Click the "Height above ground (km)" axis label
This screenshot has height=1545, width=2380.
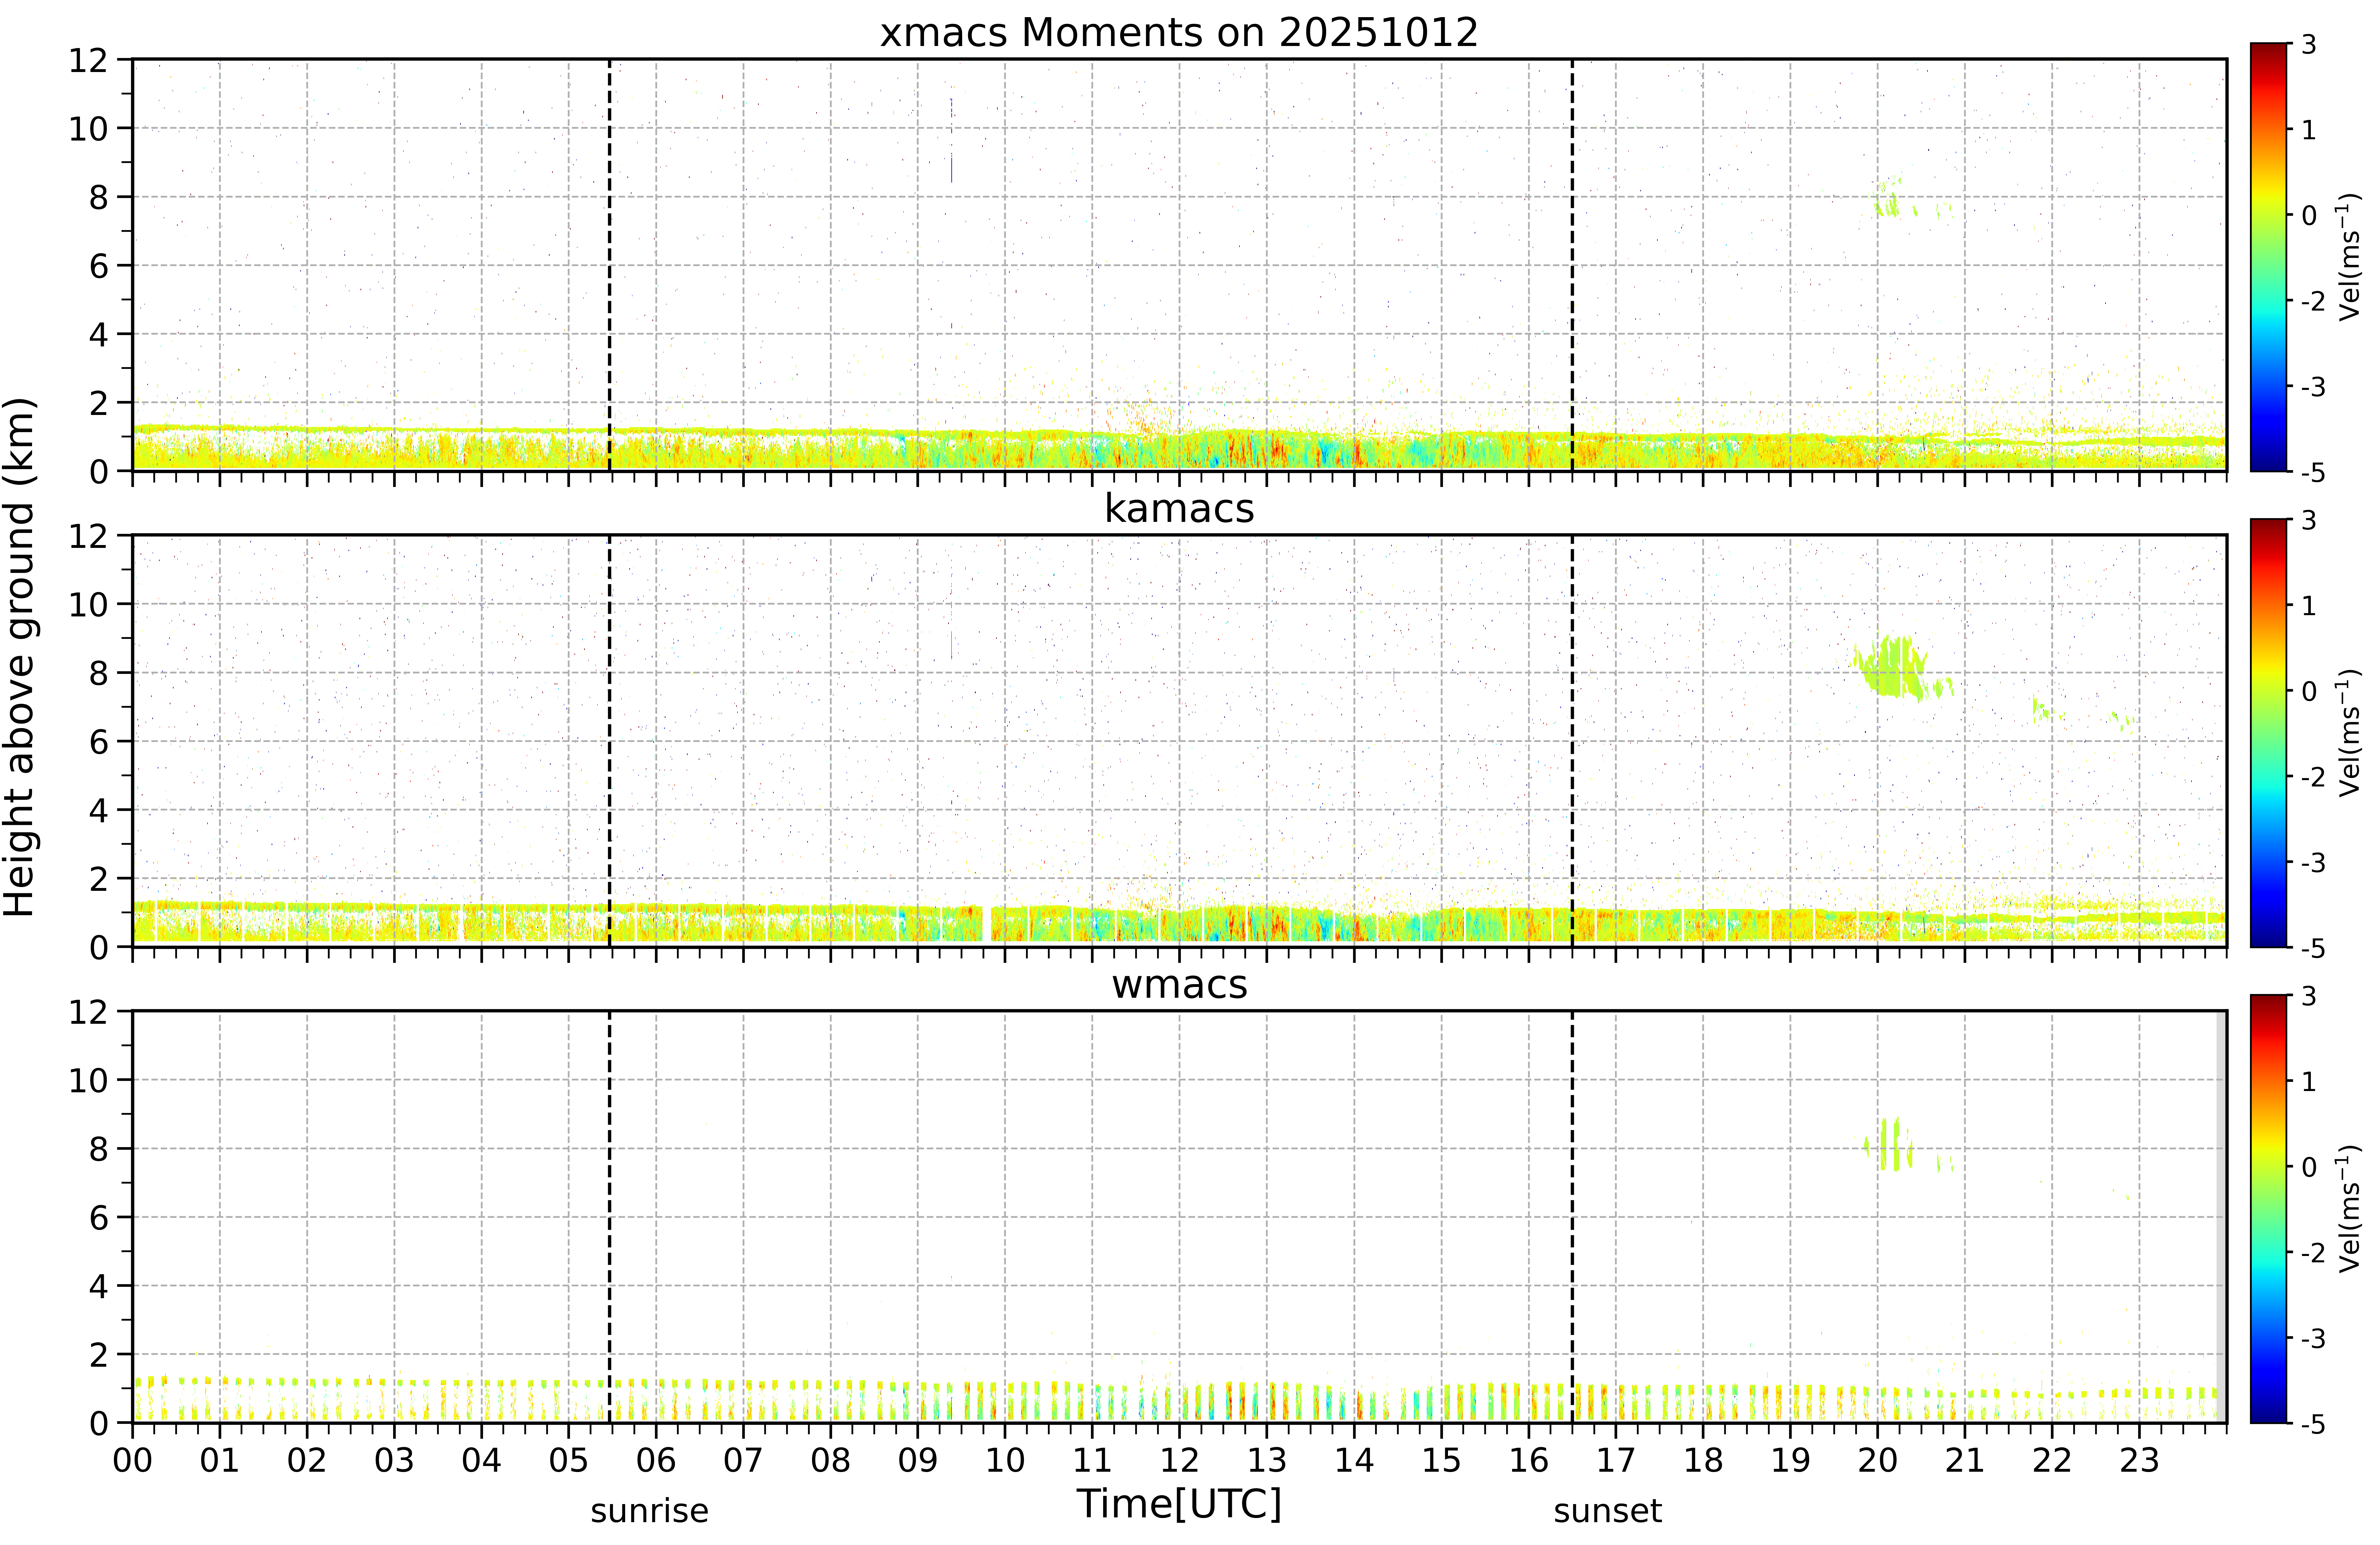click(x=20, y=657)
